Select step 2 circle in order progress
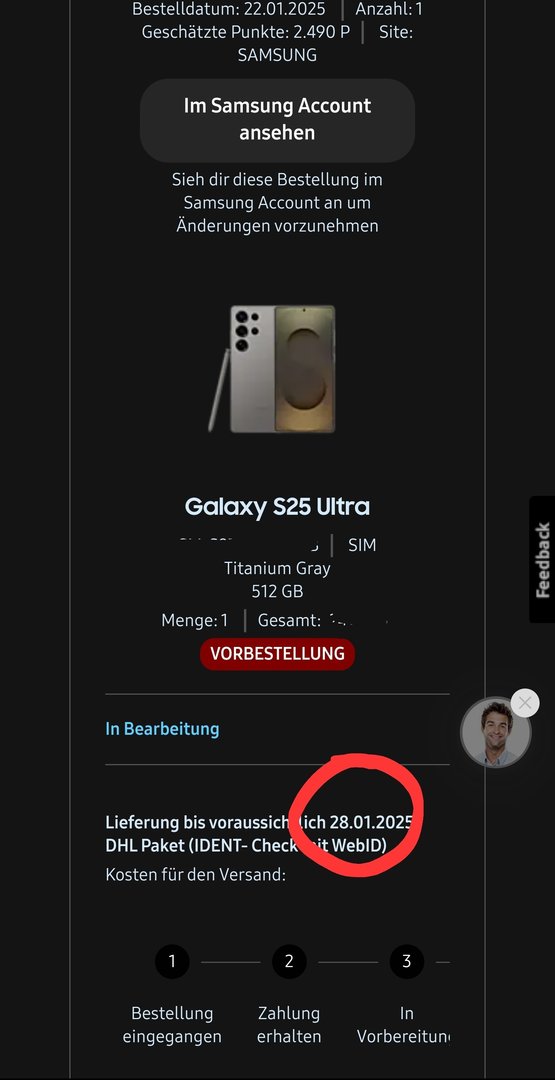 (289, 961)
